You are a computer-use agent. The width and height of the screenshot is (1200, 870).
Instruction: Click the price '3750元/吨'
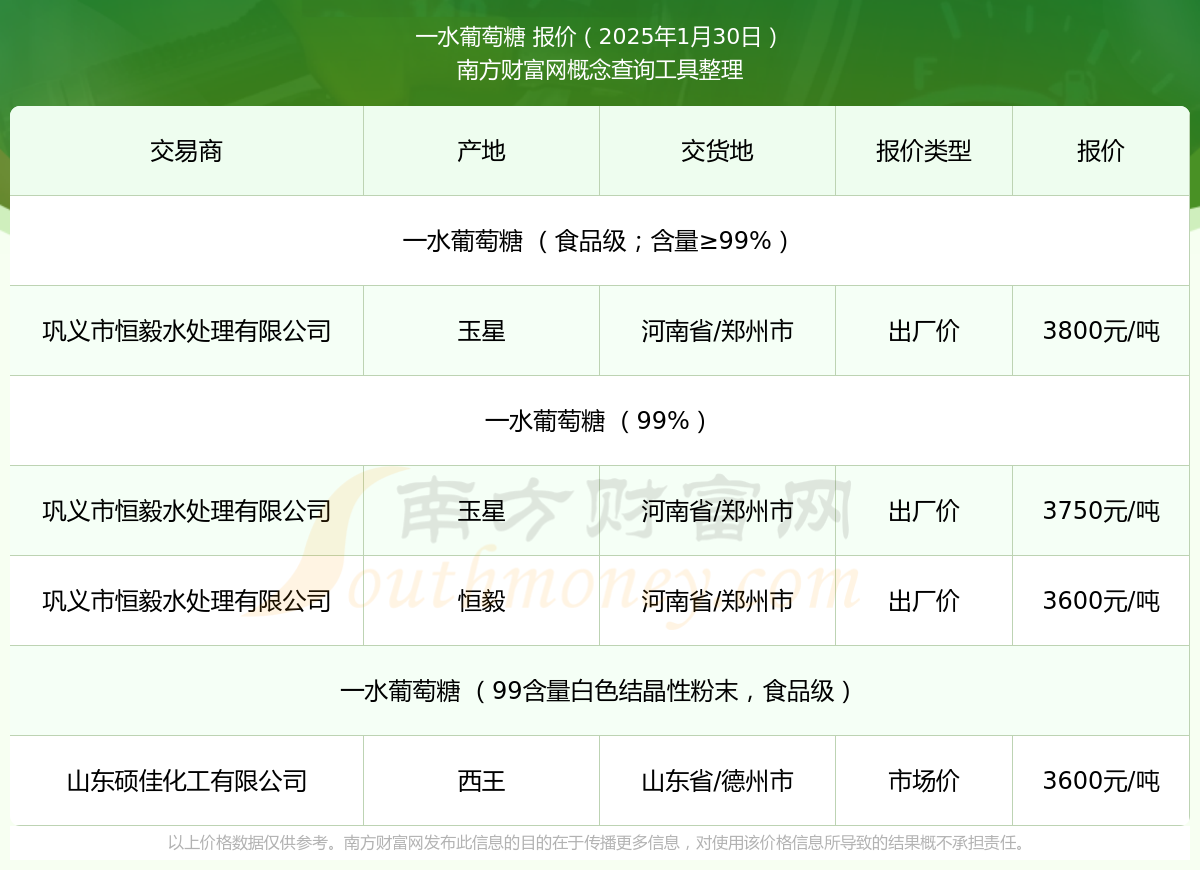(x=1101, y=511)
